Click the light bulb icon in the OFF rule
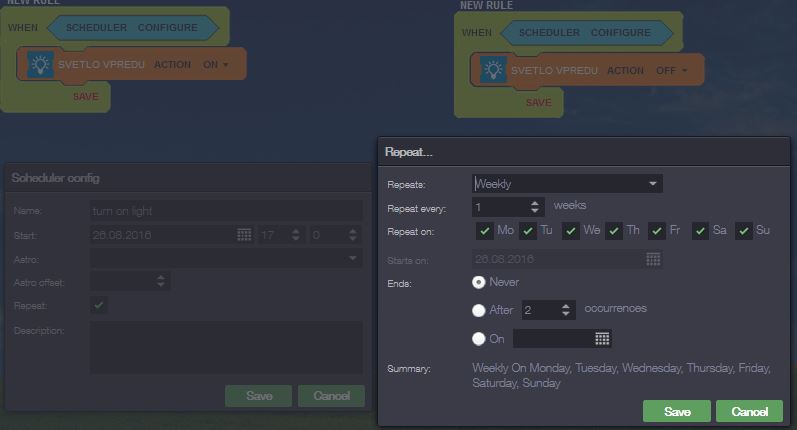The width and height of the screenshot is (797, 430). point(492,71)
